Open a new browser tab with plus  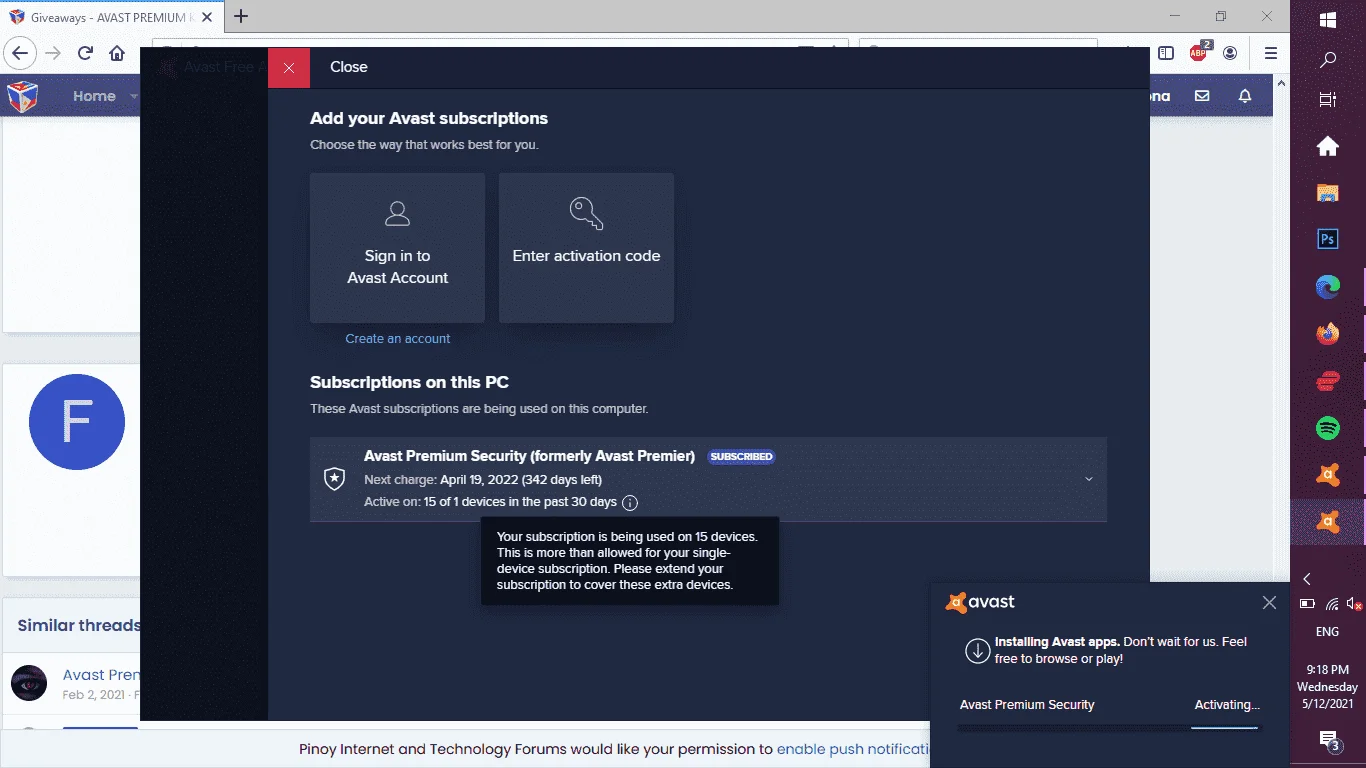tap(241, 16)
